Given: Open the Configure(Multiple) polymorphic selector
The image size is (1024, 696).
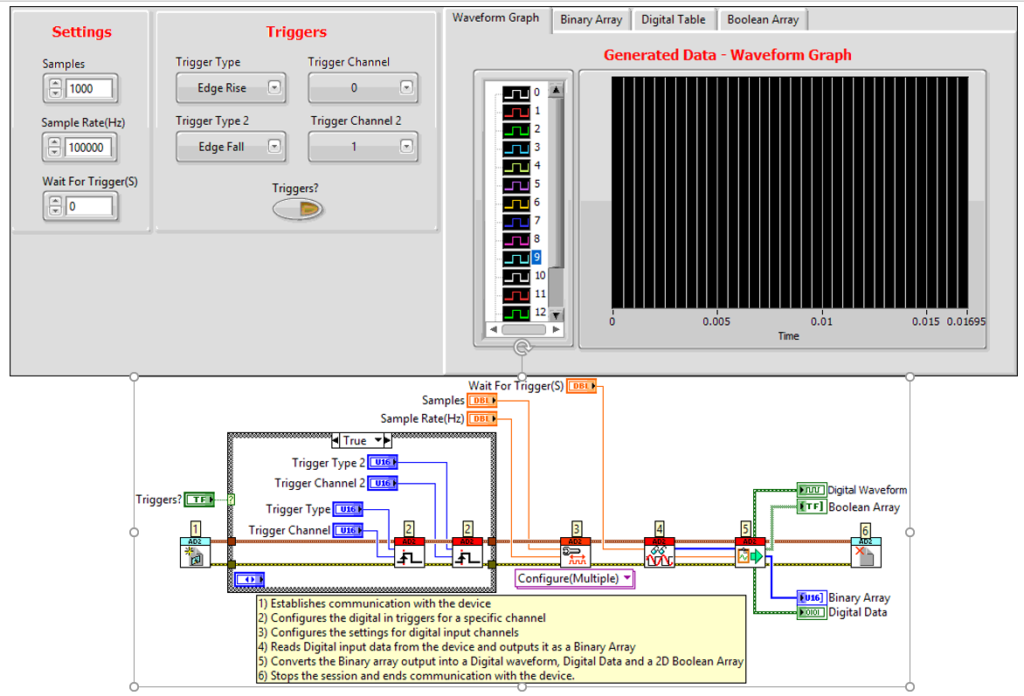Looking at the screenshot, I should click(575, 578).
